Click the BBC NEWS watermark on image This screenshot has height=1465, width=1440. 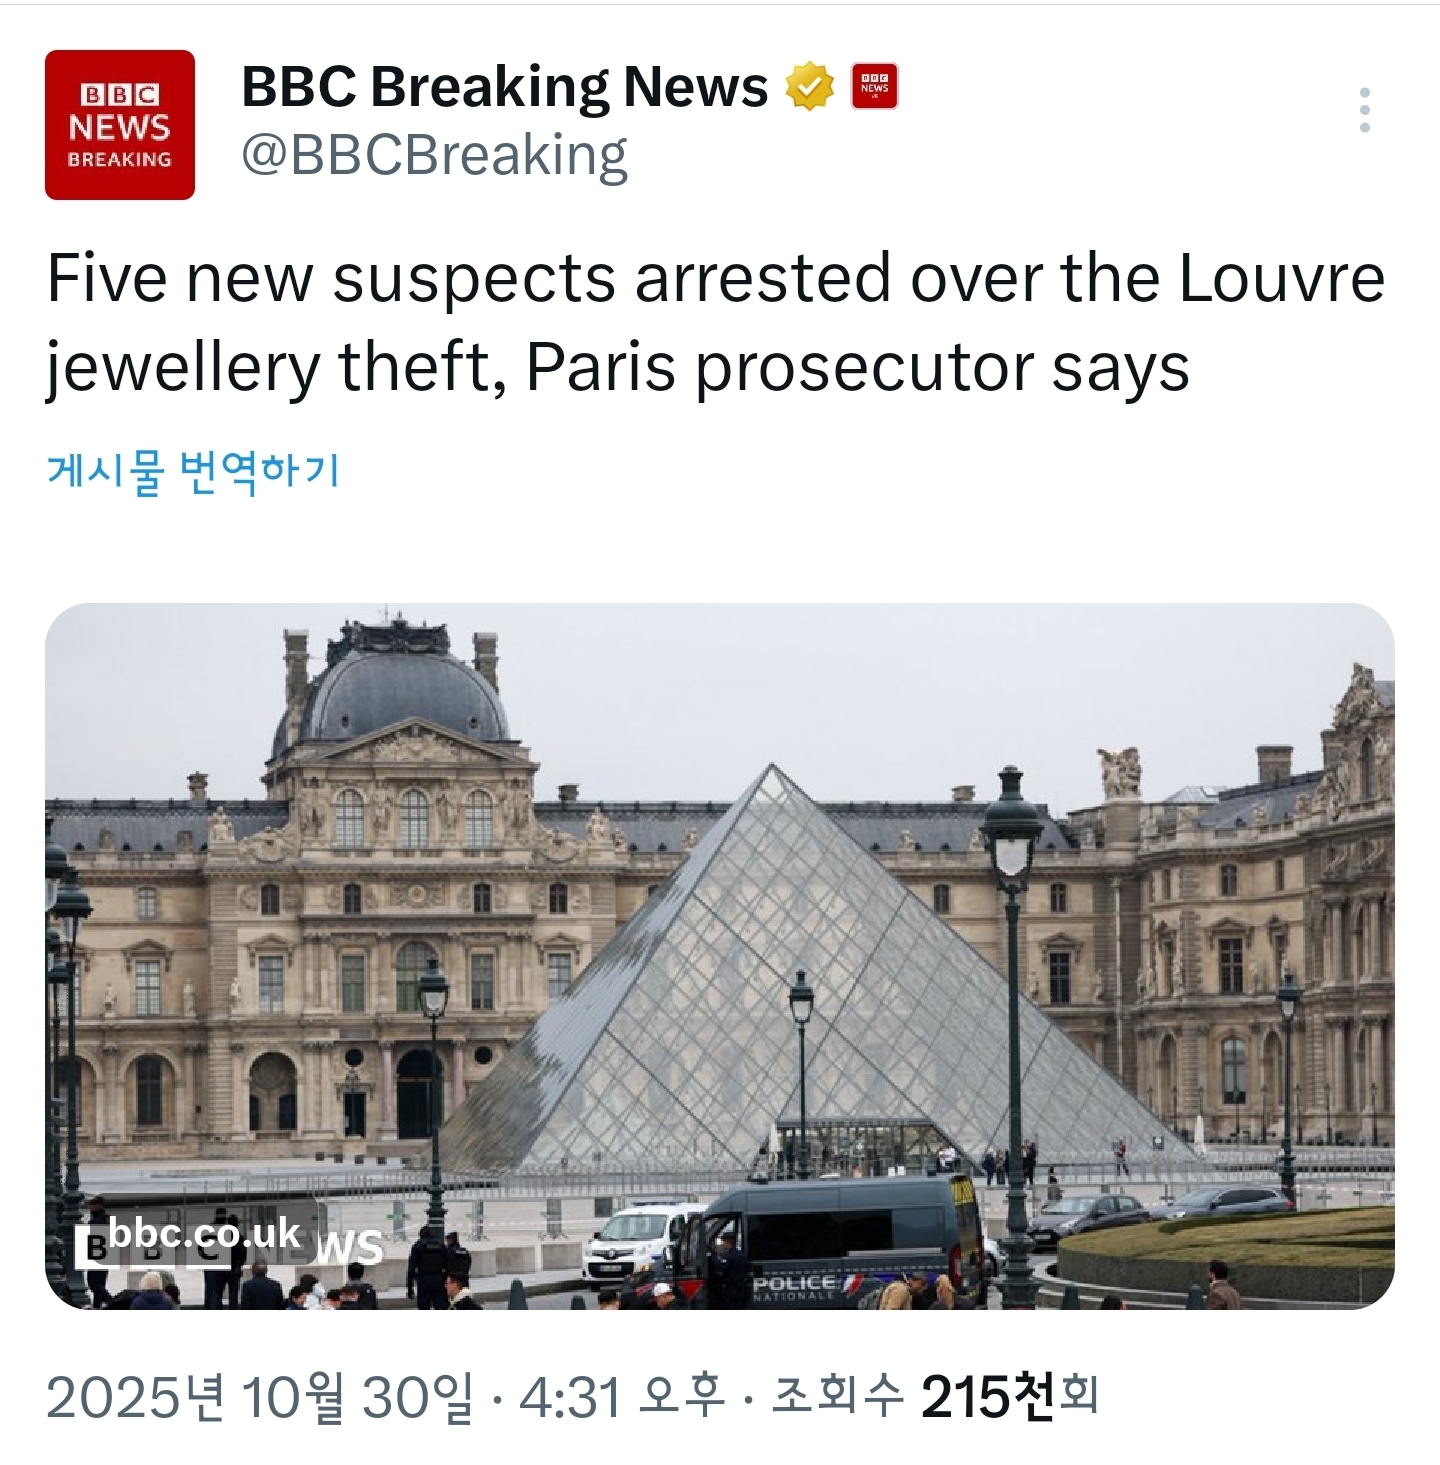pos(230,1247)
